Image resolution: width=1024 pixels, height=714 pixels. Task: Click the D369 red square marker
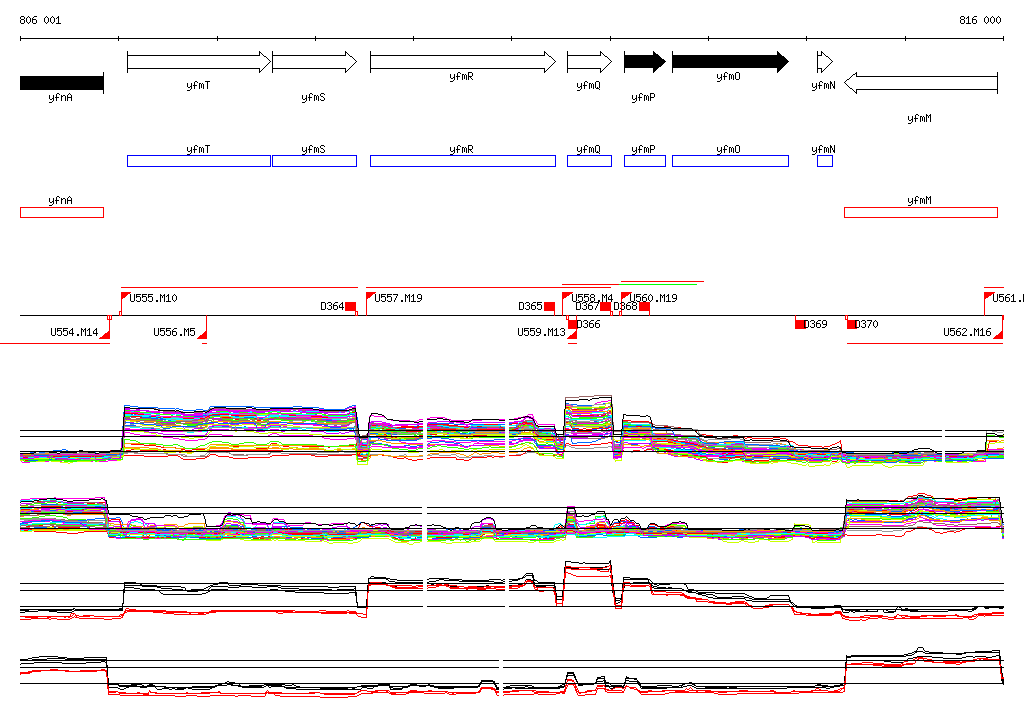(x=800, y=324)
